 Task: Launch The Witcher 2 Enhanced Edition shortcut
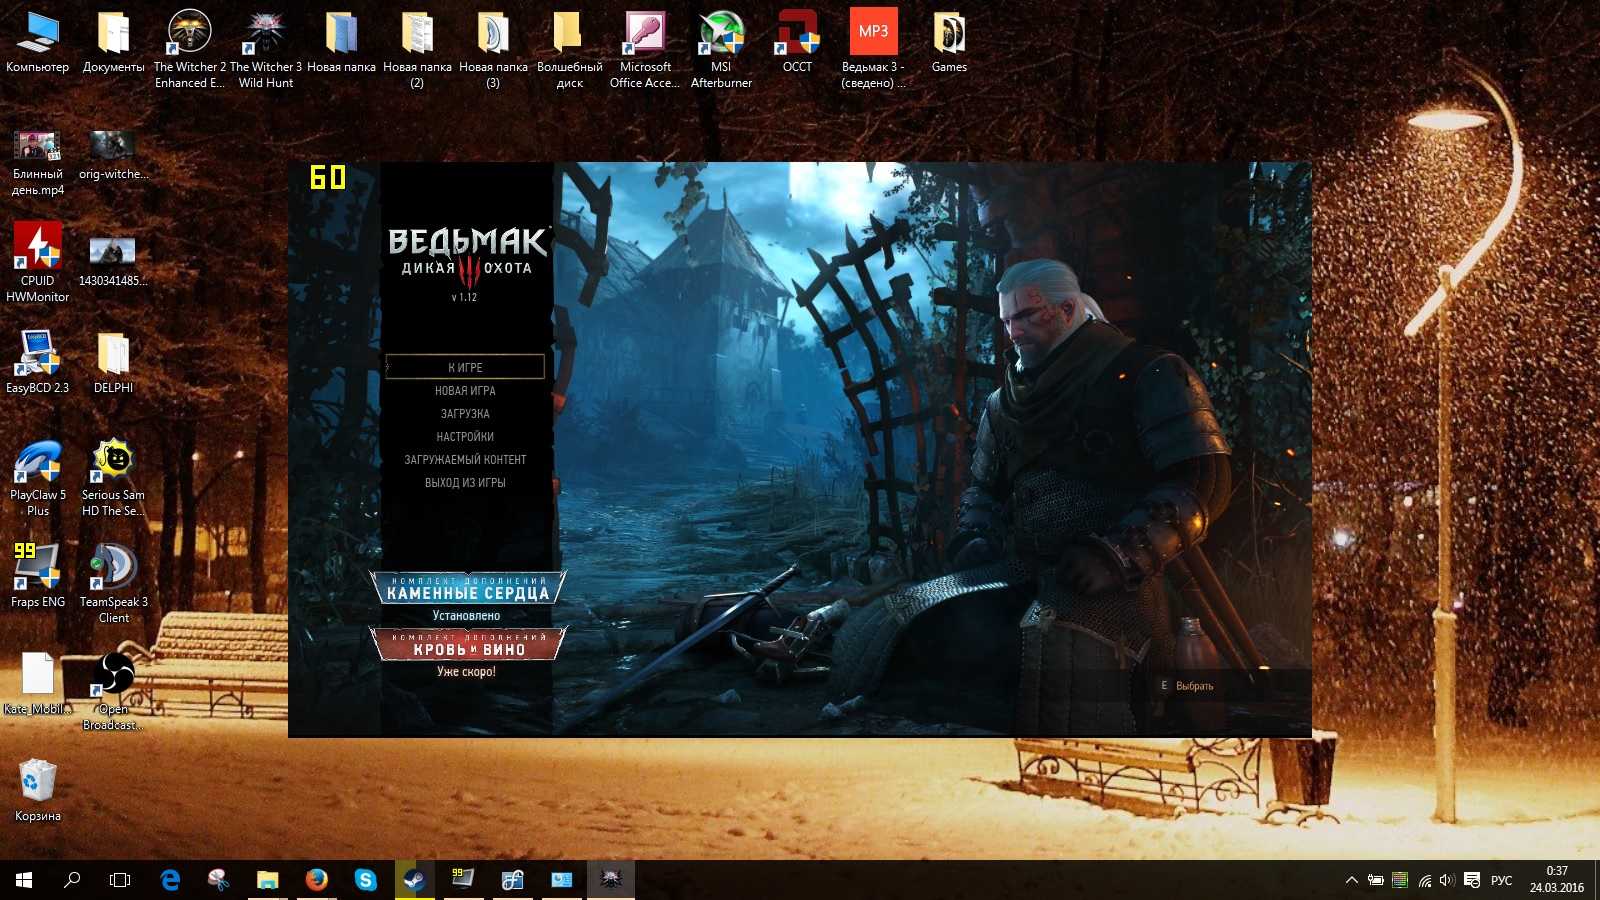pyautogui.click(x=190, y=49)
